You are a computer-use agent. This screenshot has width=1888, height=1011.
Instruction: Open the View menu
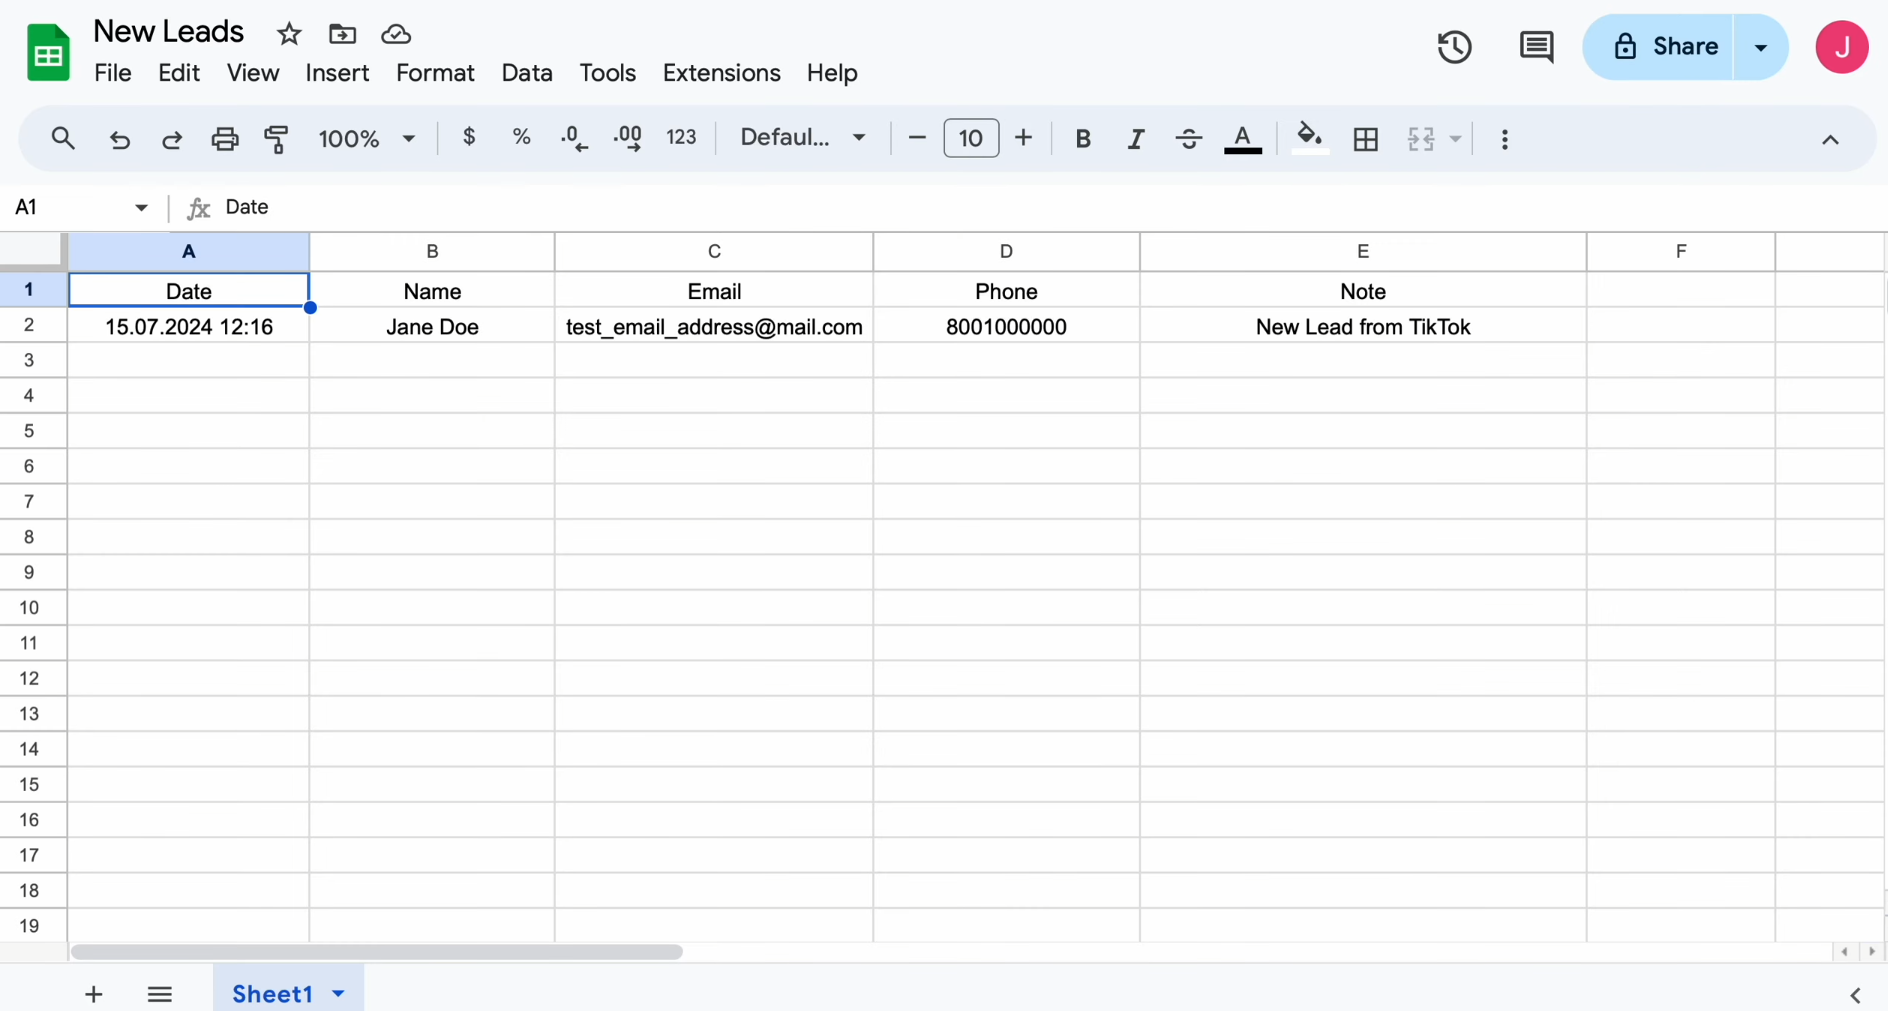click(253, 73)
